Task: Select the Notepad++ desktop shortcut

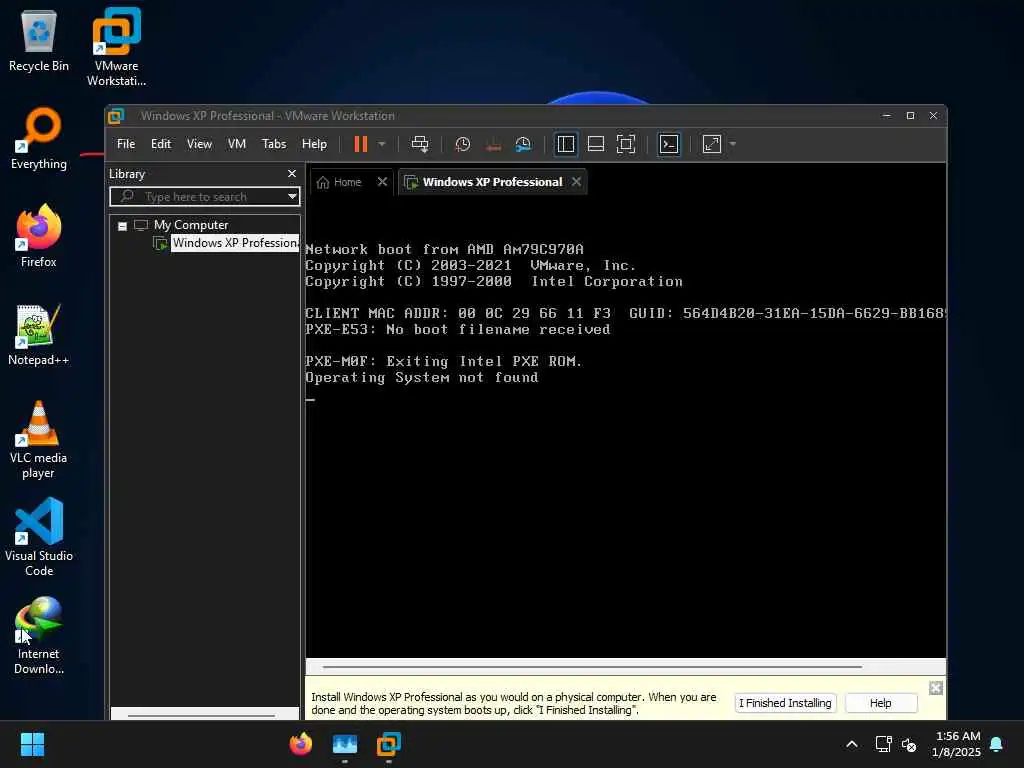Action: (x=39, y=335)
